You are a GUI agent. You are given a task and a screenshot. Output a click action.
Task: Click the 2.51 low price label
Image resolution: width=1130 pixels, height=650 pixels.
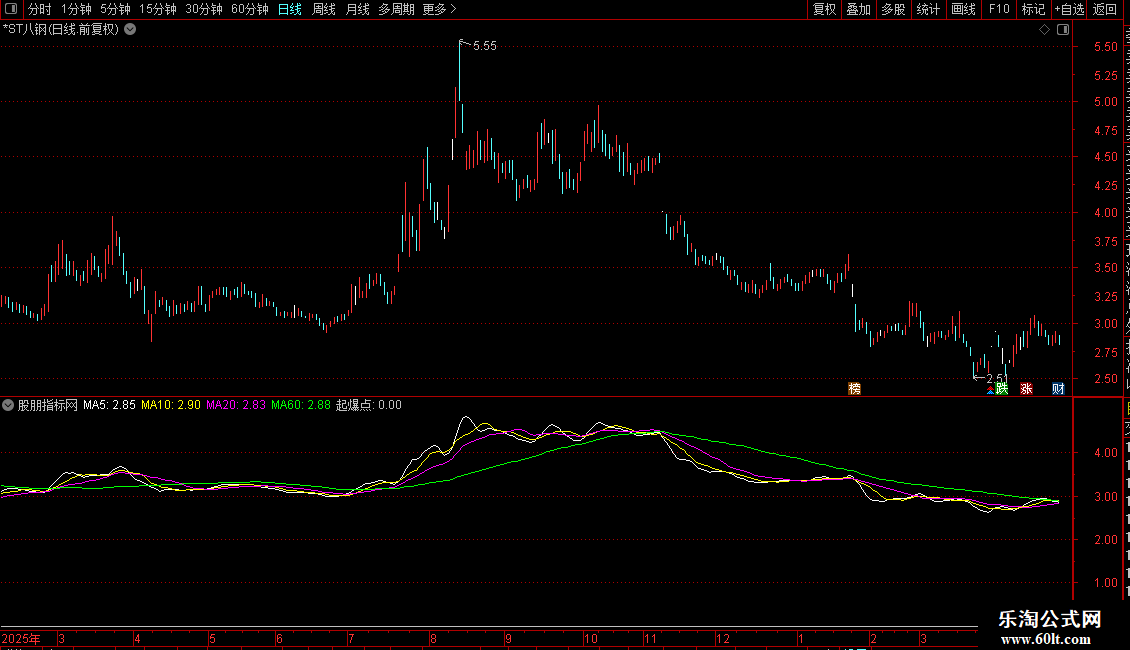997,378
